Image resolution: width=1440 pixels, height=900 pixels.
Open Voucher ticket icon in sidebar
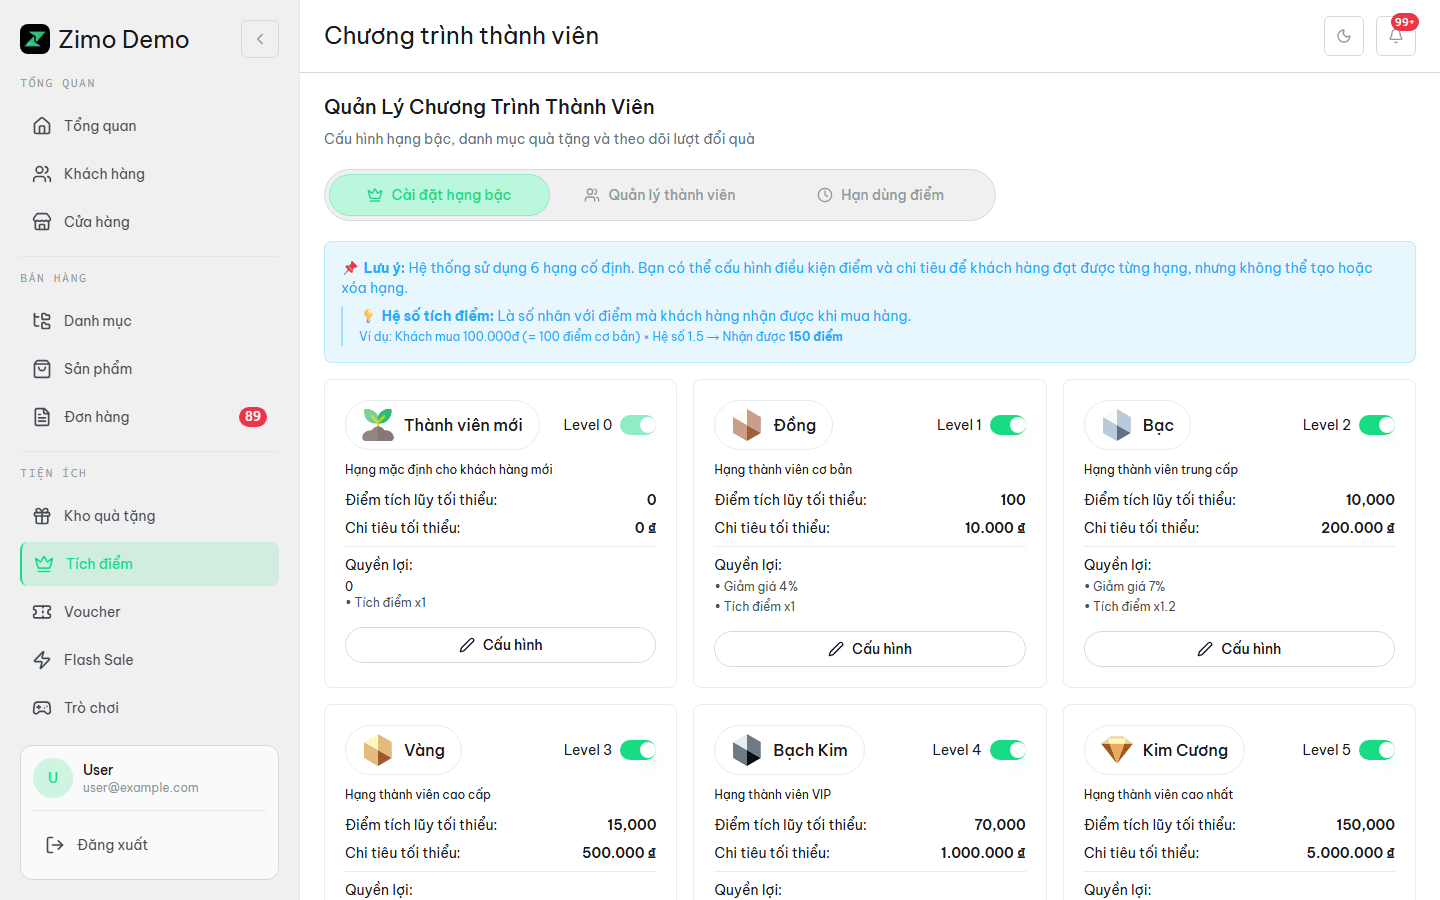42,612
